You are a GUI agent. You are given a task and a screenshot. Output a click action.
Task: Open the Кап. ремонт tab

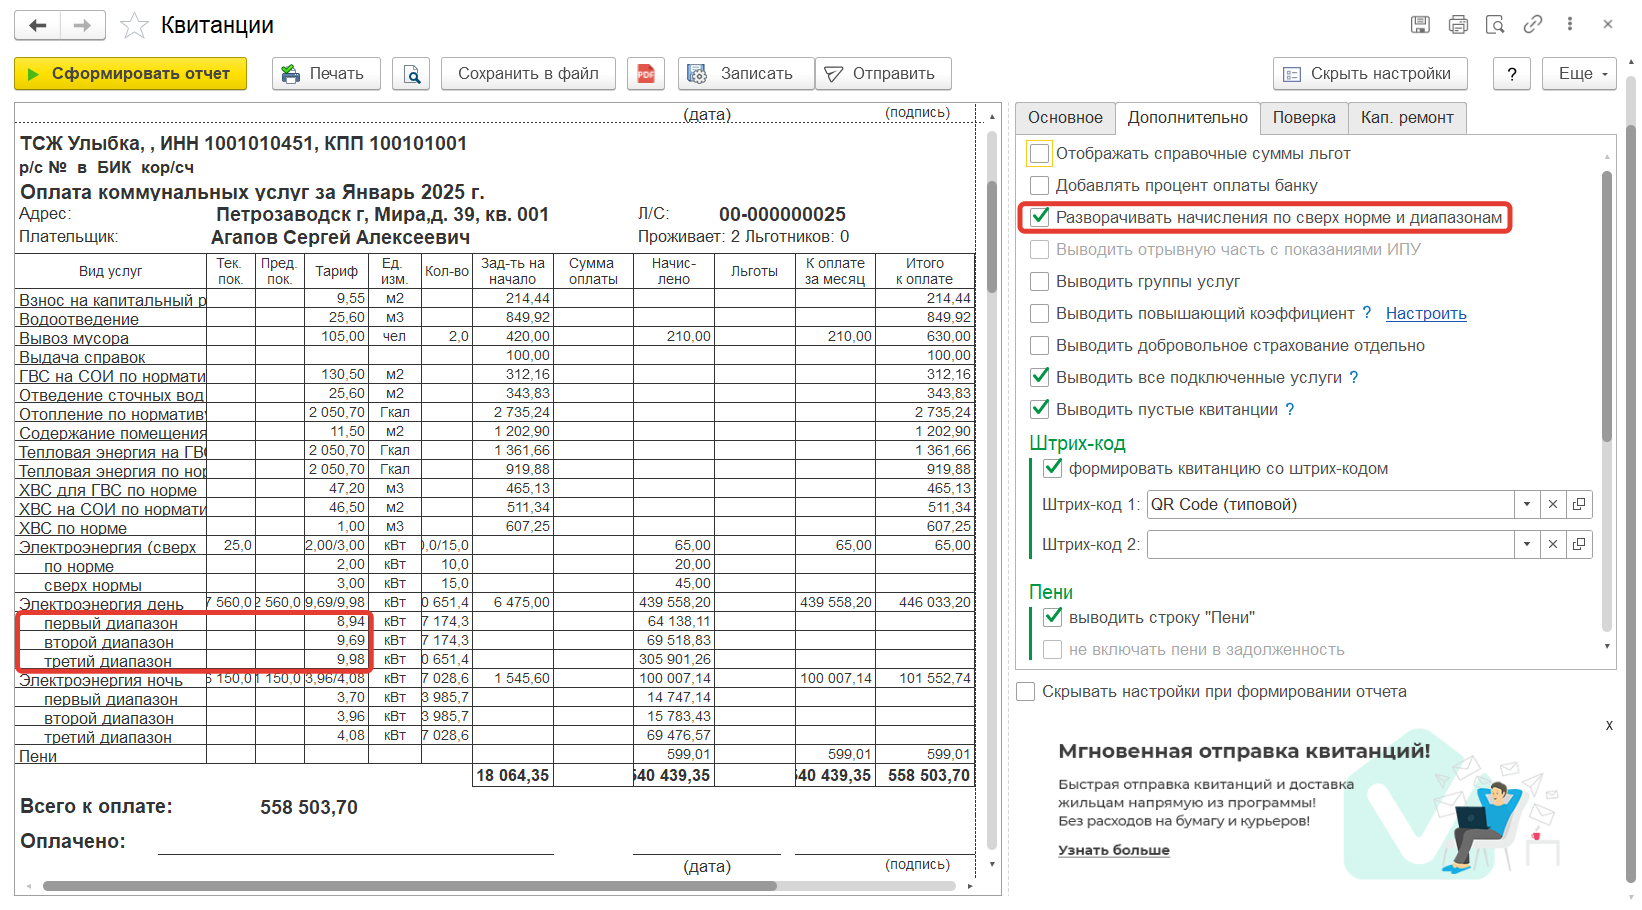pos(1407,118)
